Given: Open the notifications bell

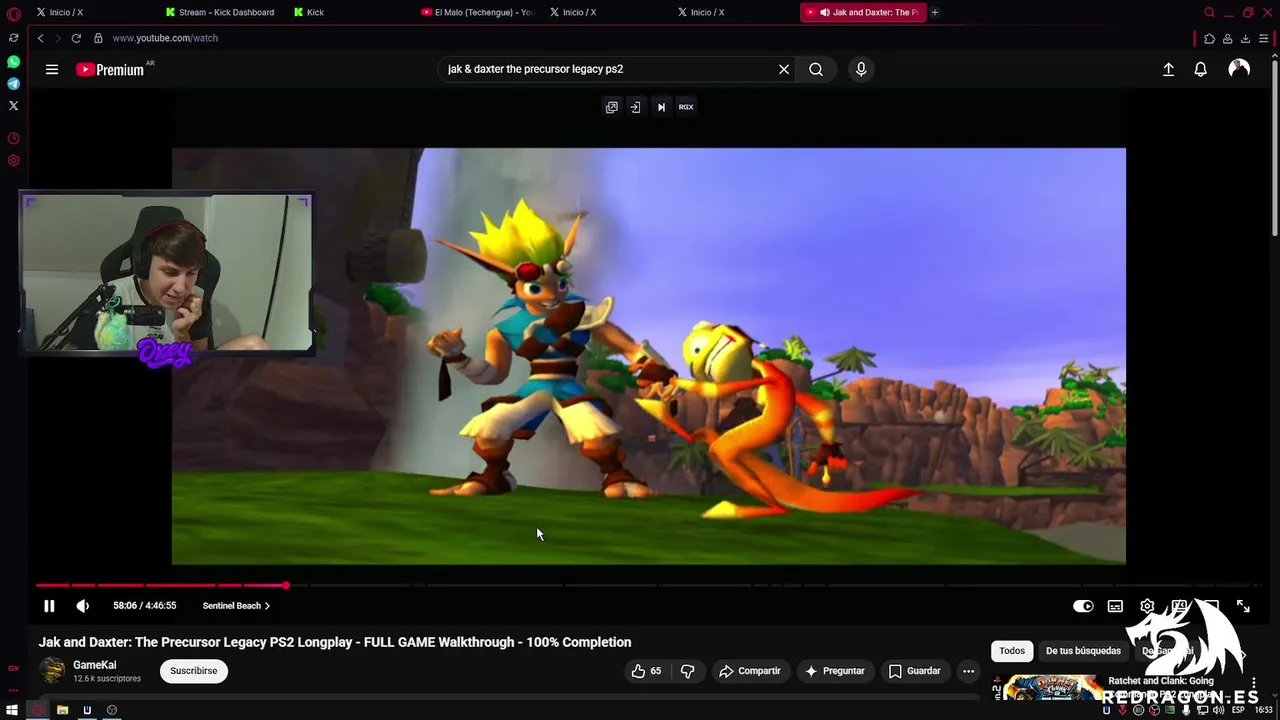Looking at the screenshot, I should coord(1201,69).
